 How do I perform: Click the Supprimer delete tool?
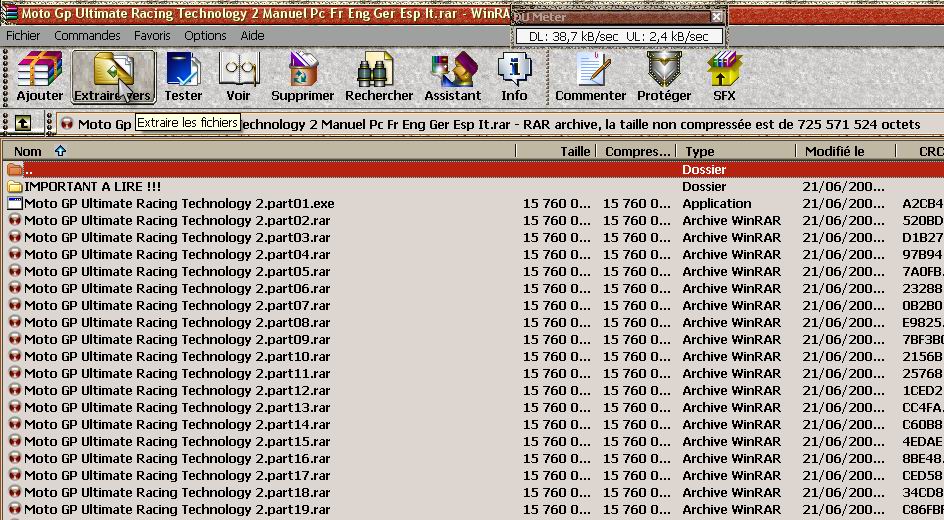tap(302, 76)
